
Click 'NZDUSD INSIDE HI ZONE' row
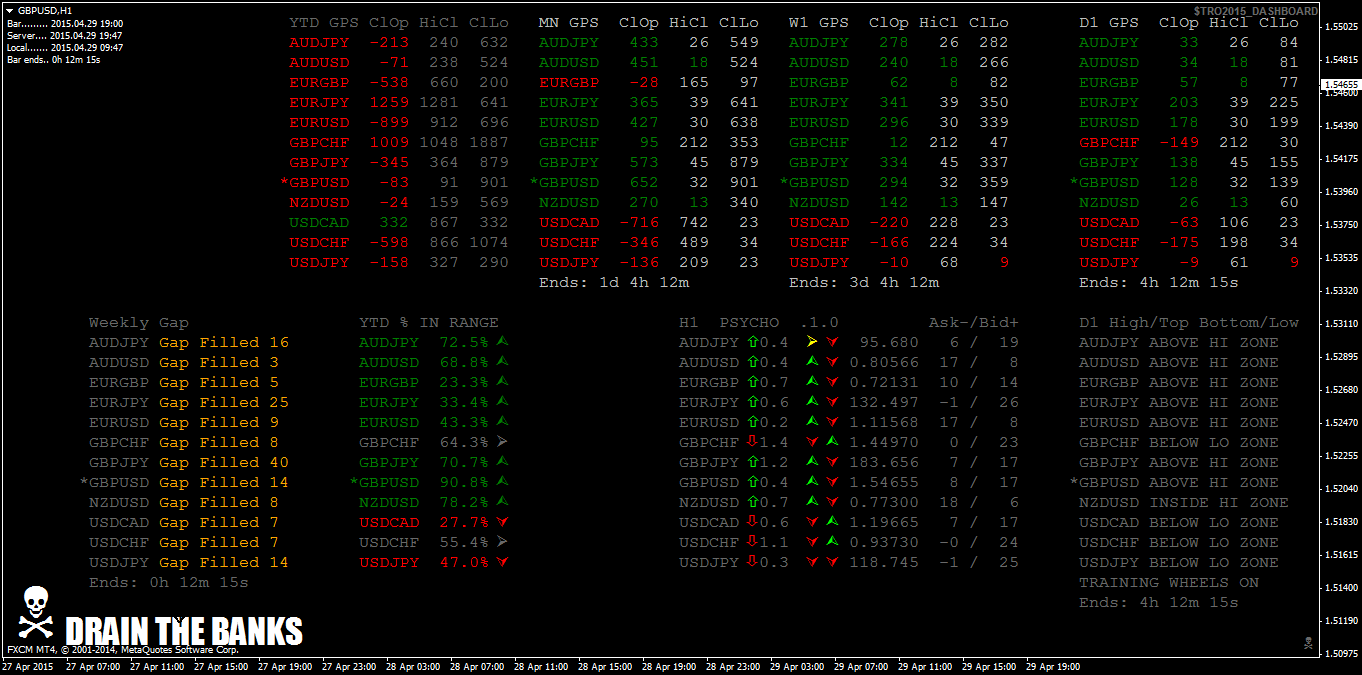coord(1184,502)
